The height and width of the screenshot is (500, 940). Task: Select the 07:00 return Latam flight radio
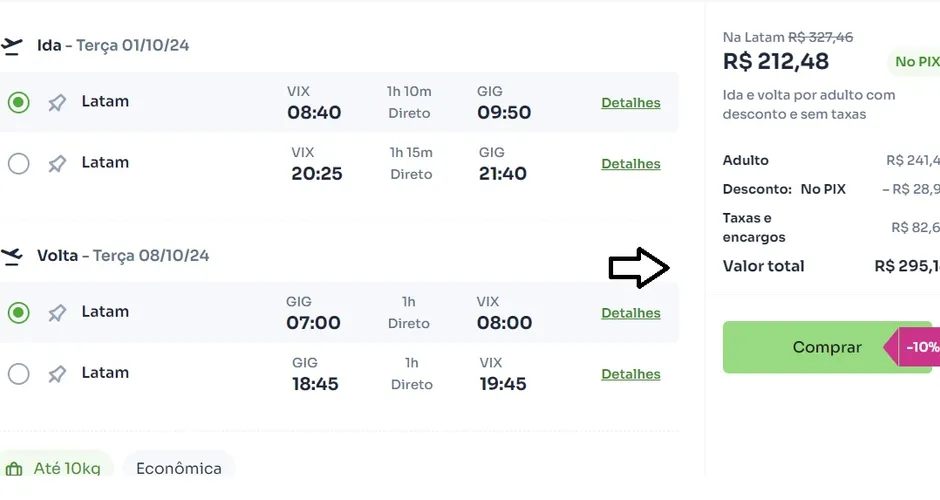pyautogui.click(x=19, y=313)
